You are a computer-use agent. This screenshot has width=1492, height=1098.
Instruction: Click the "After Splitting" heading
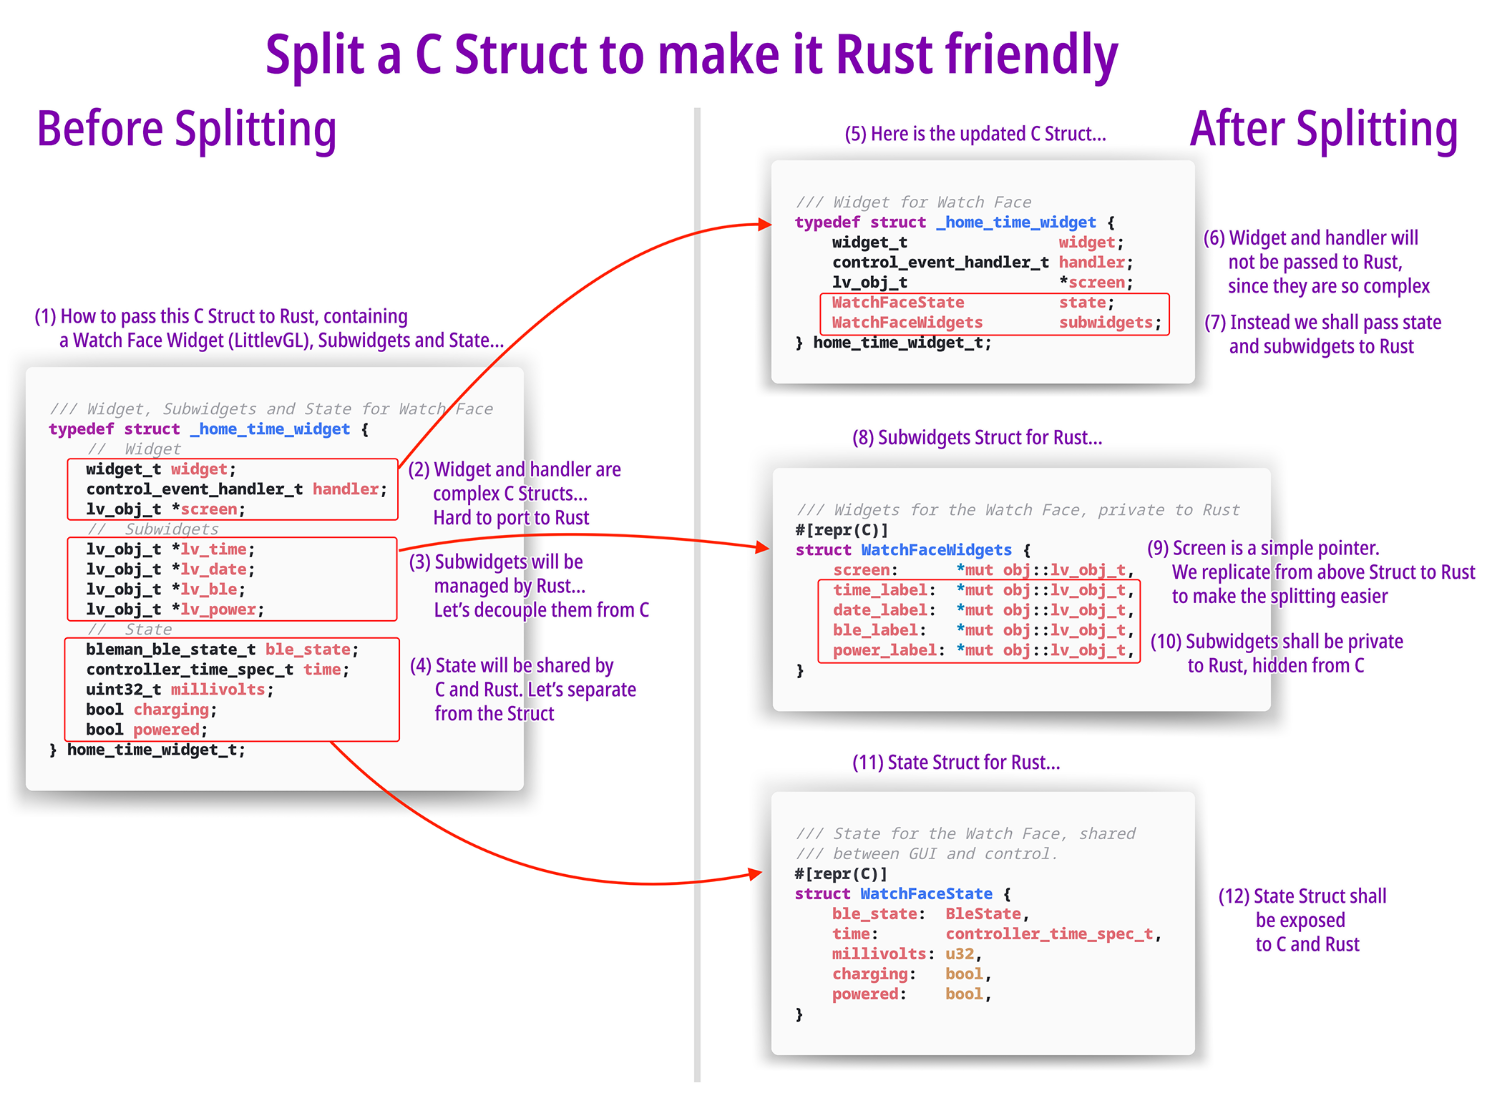pyautogui.click(x=1323, y=130)
